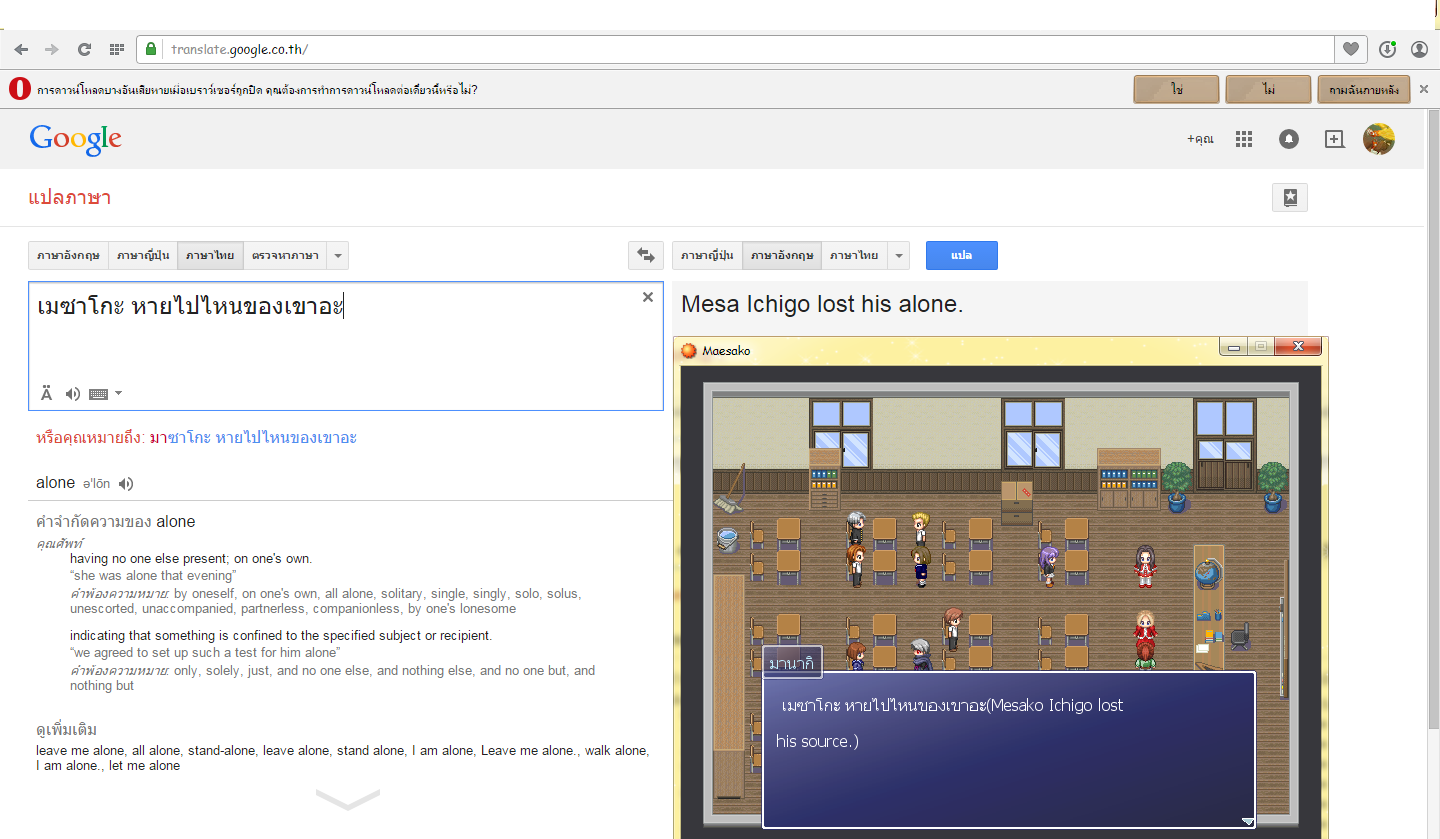
Task: Click the Opera logo in the notification bar
Action: pyautogui.click(x=19, y=89)
